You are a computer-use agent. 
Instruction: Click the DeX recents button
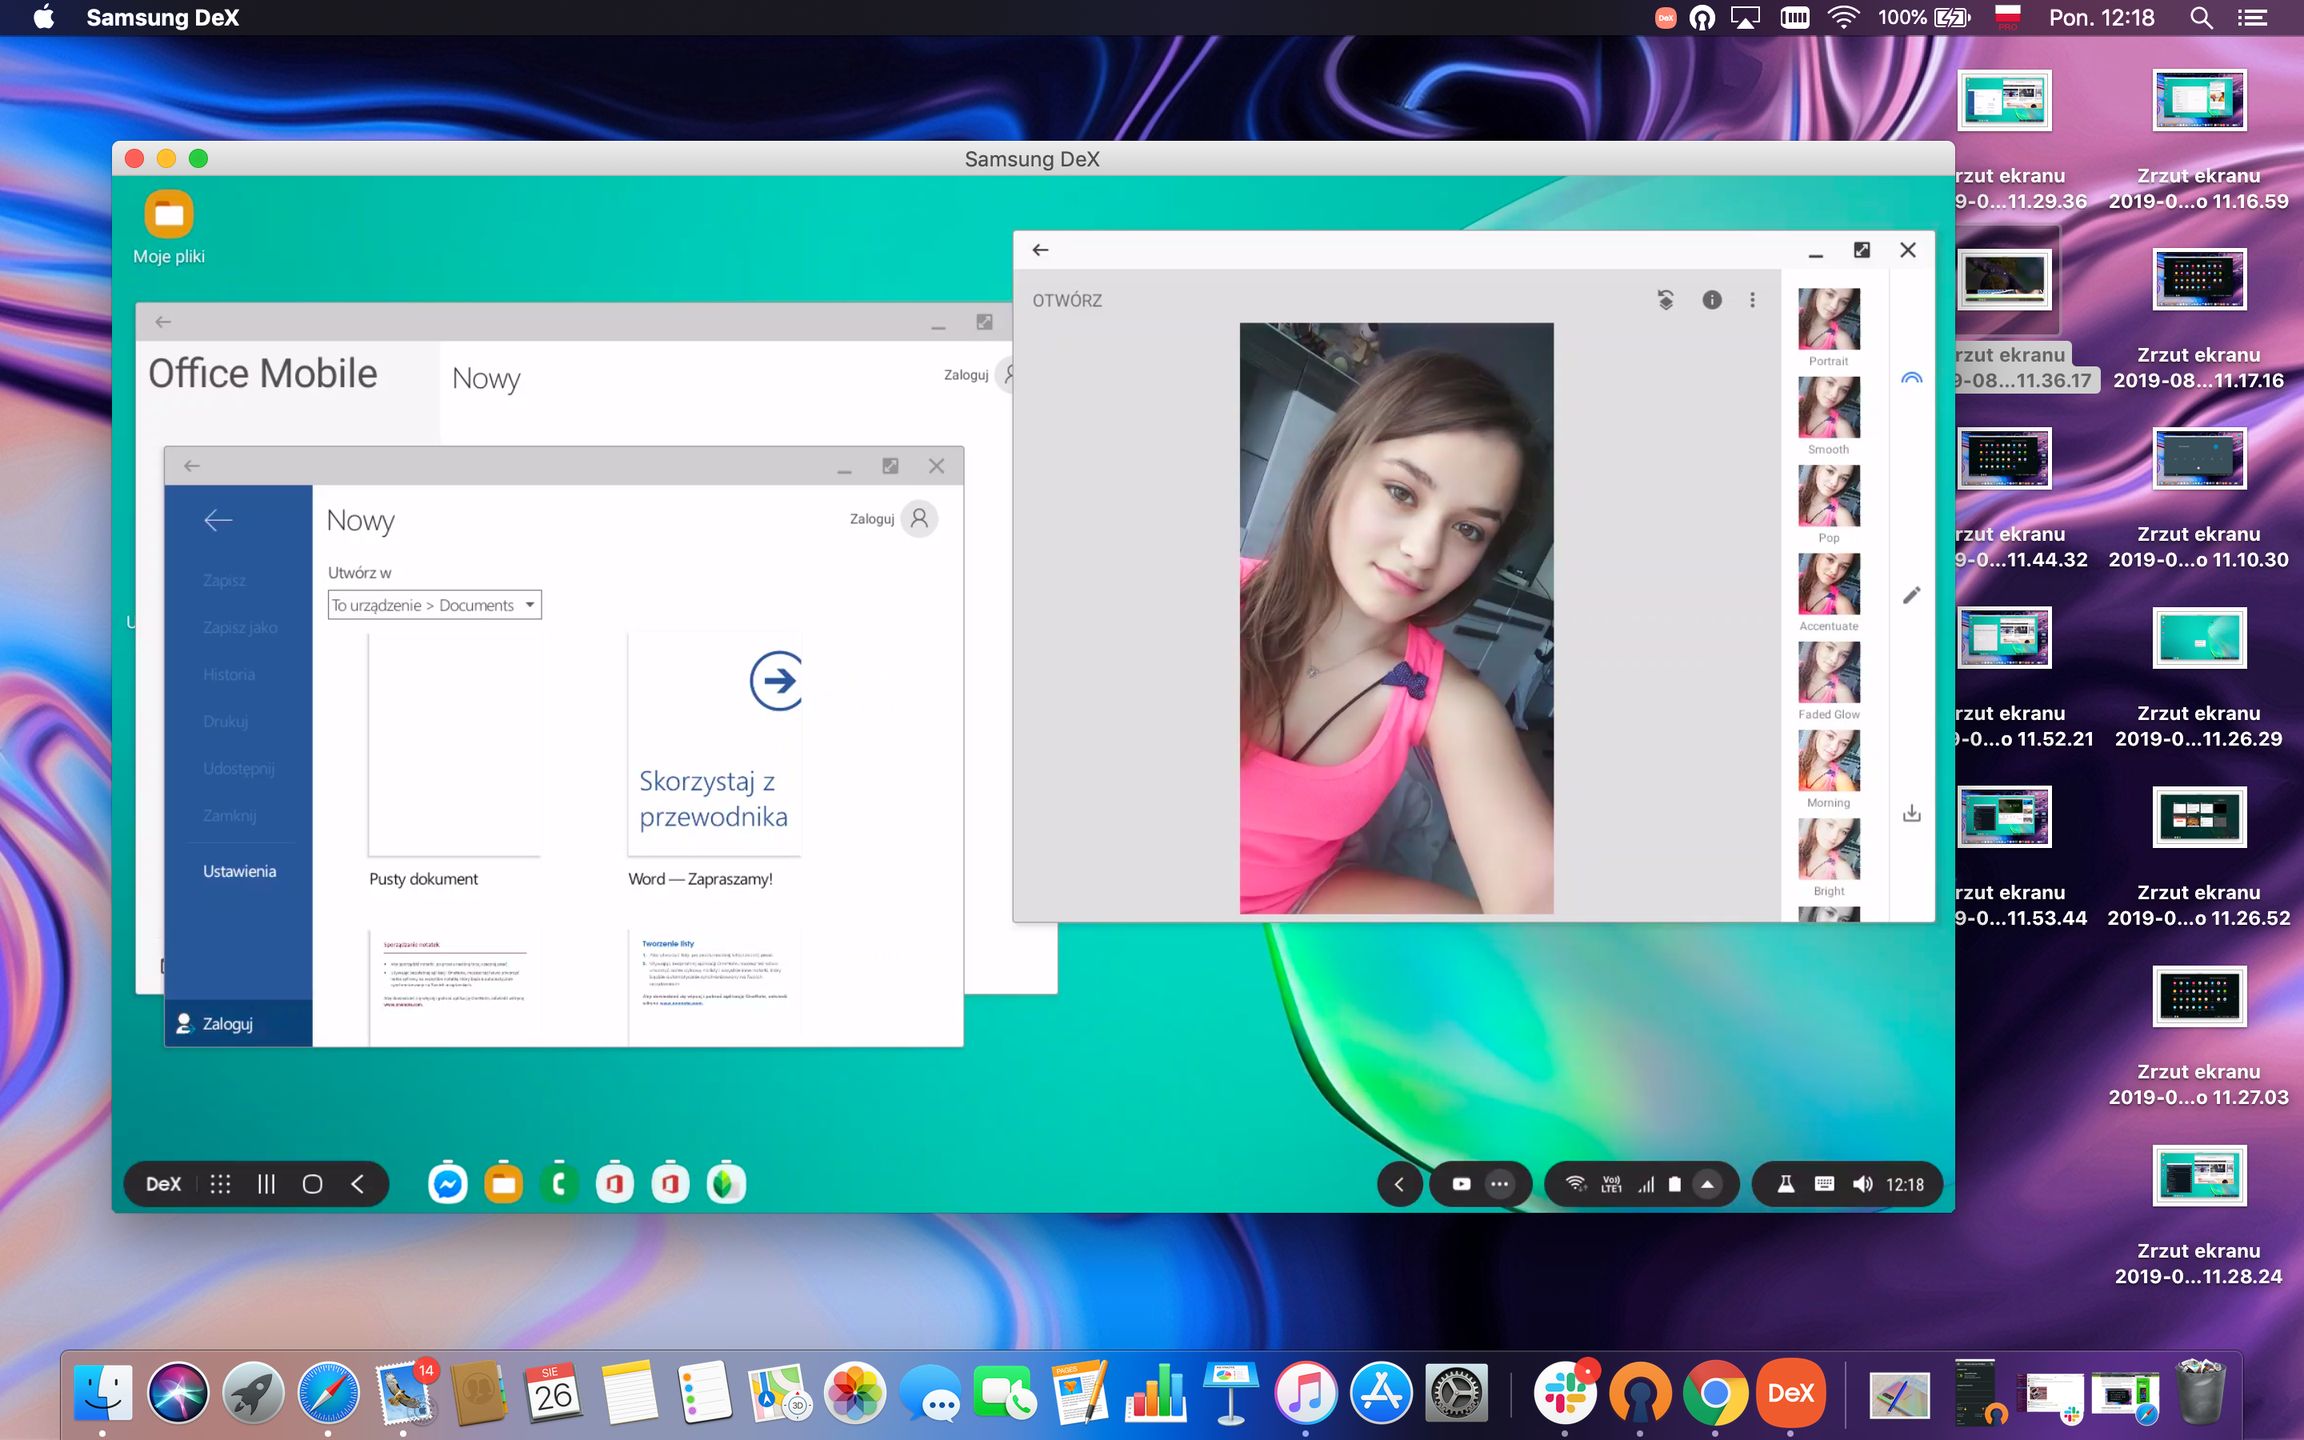tap(266, 1184)
